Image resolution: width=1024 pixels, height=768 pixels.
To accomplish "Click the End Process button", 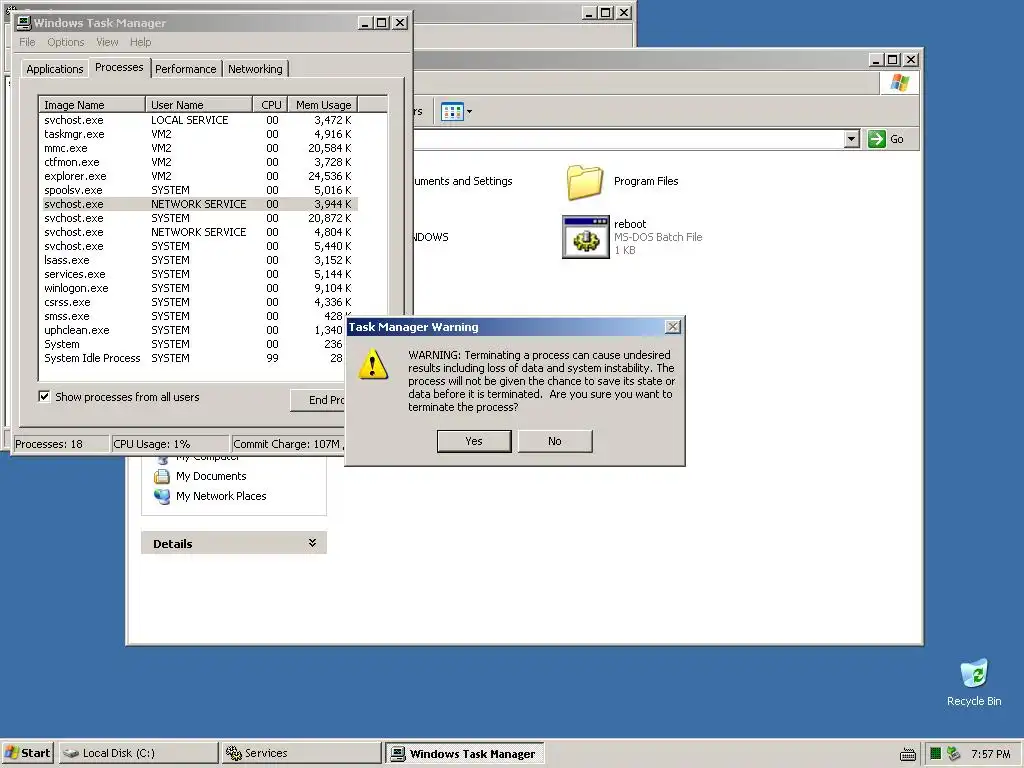I will click(318, 400).
